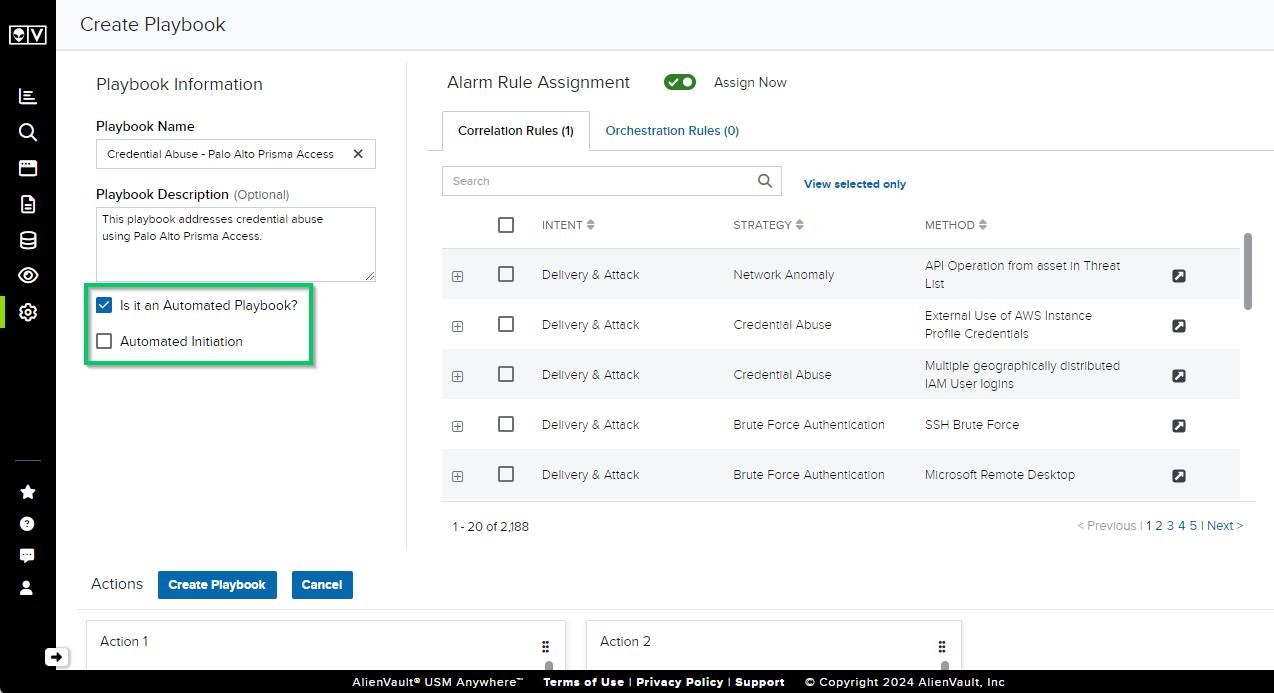Image resolution: width=1274 pixels, height=693 pixels.
Task: Click the Action 2 panel scrollbar
Action: pyautogui.click(x=944, y=665)
